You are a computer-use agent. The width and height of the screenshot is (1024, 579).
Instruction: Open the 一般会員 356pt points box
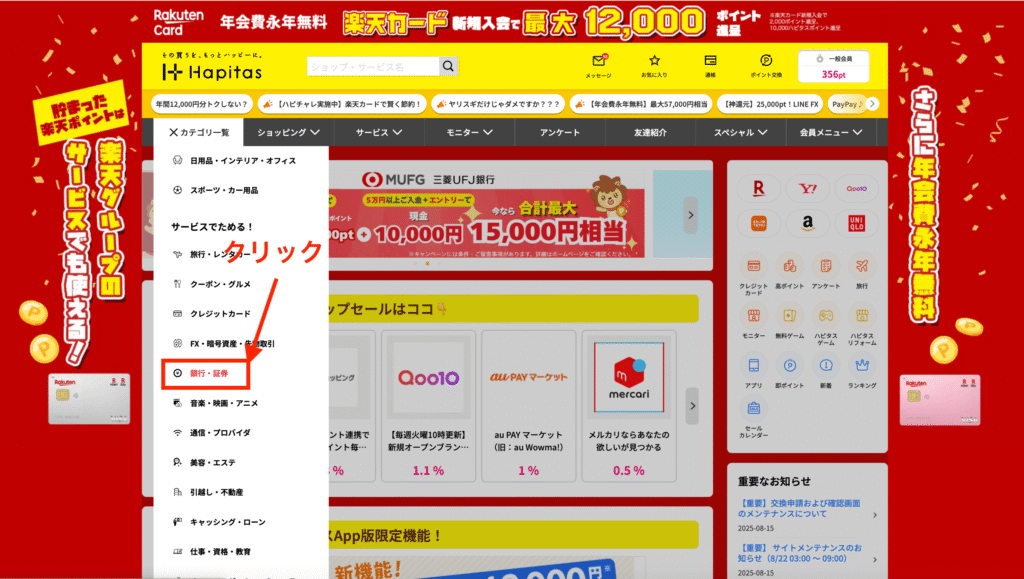[x=833, y=67]
